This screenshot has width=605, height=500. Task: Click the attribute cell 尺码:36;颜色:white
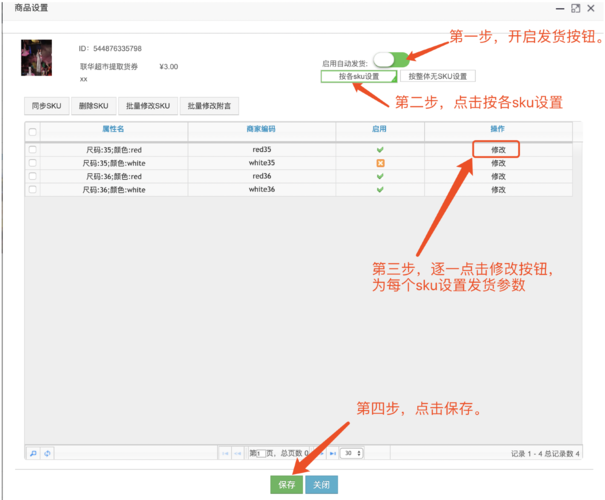[x=114, y=190]
